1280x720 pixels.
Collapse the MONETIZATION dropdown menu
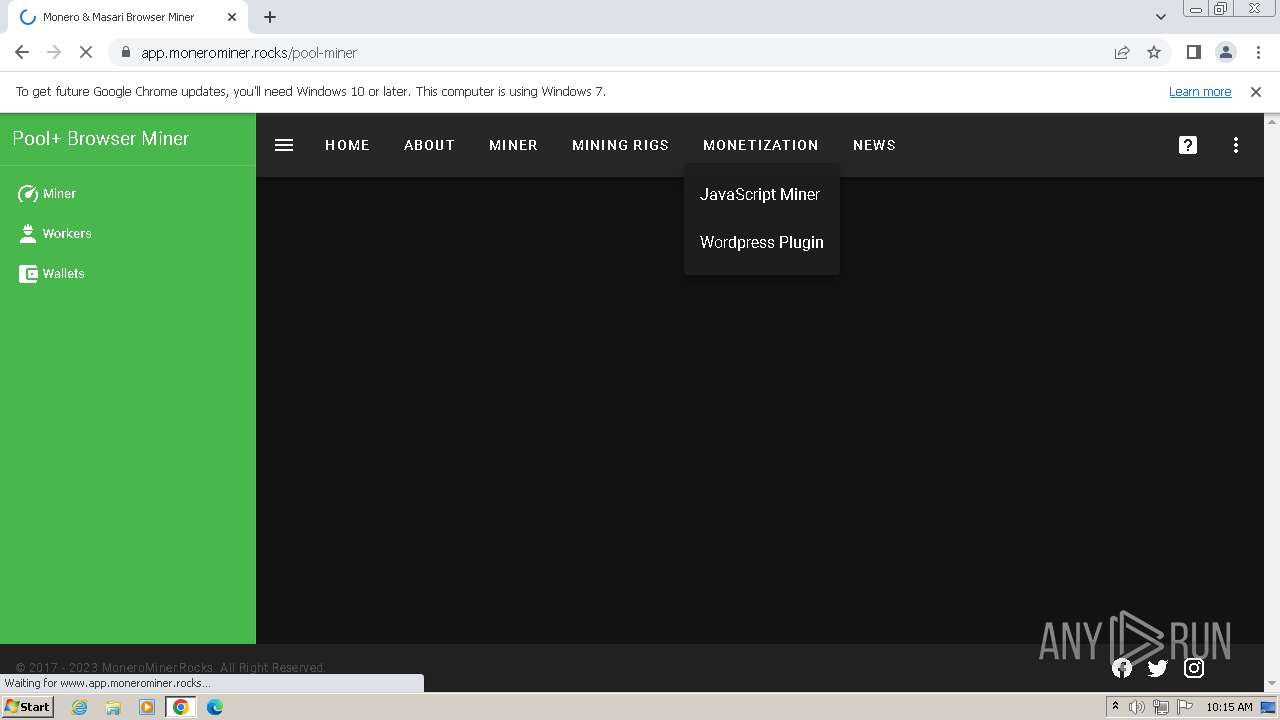(x=761, y=145)
